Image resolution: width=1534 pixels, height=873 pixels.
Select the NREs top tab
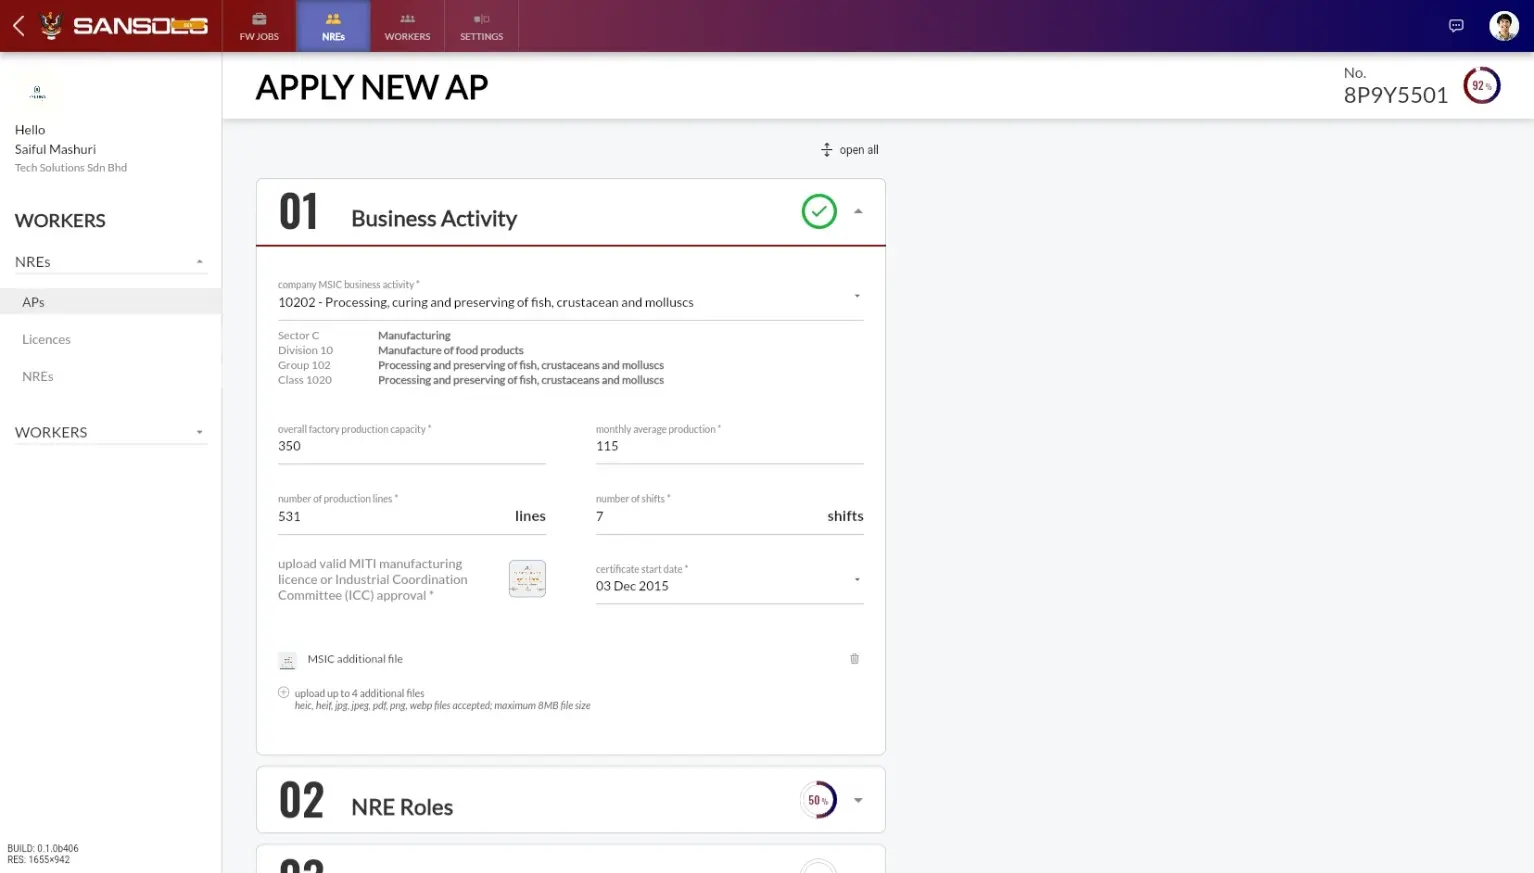click(x=333, y=26)
